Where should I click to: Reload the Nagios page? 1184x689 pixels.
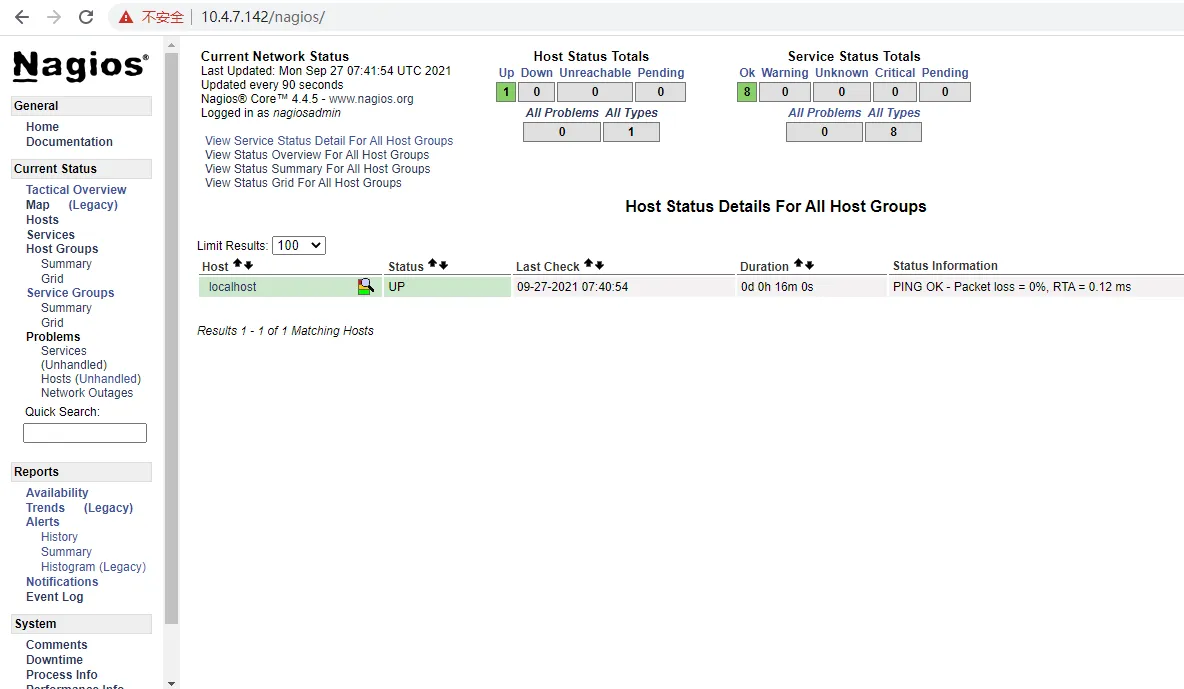(x=86, y=17)
